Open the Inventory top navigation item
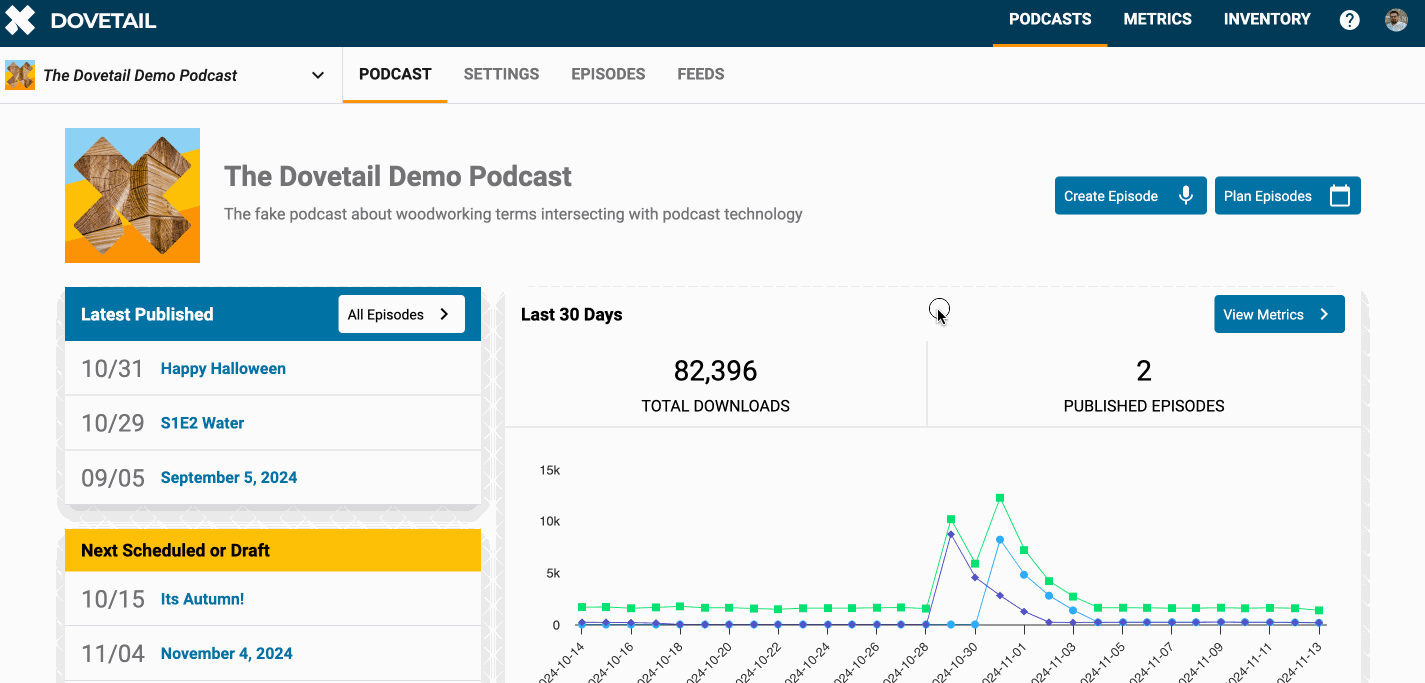The image size is (1425, 683). coord(1267,19)
